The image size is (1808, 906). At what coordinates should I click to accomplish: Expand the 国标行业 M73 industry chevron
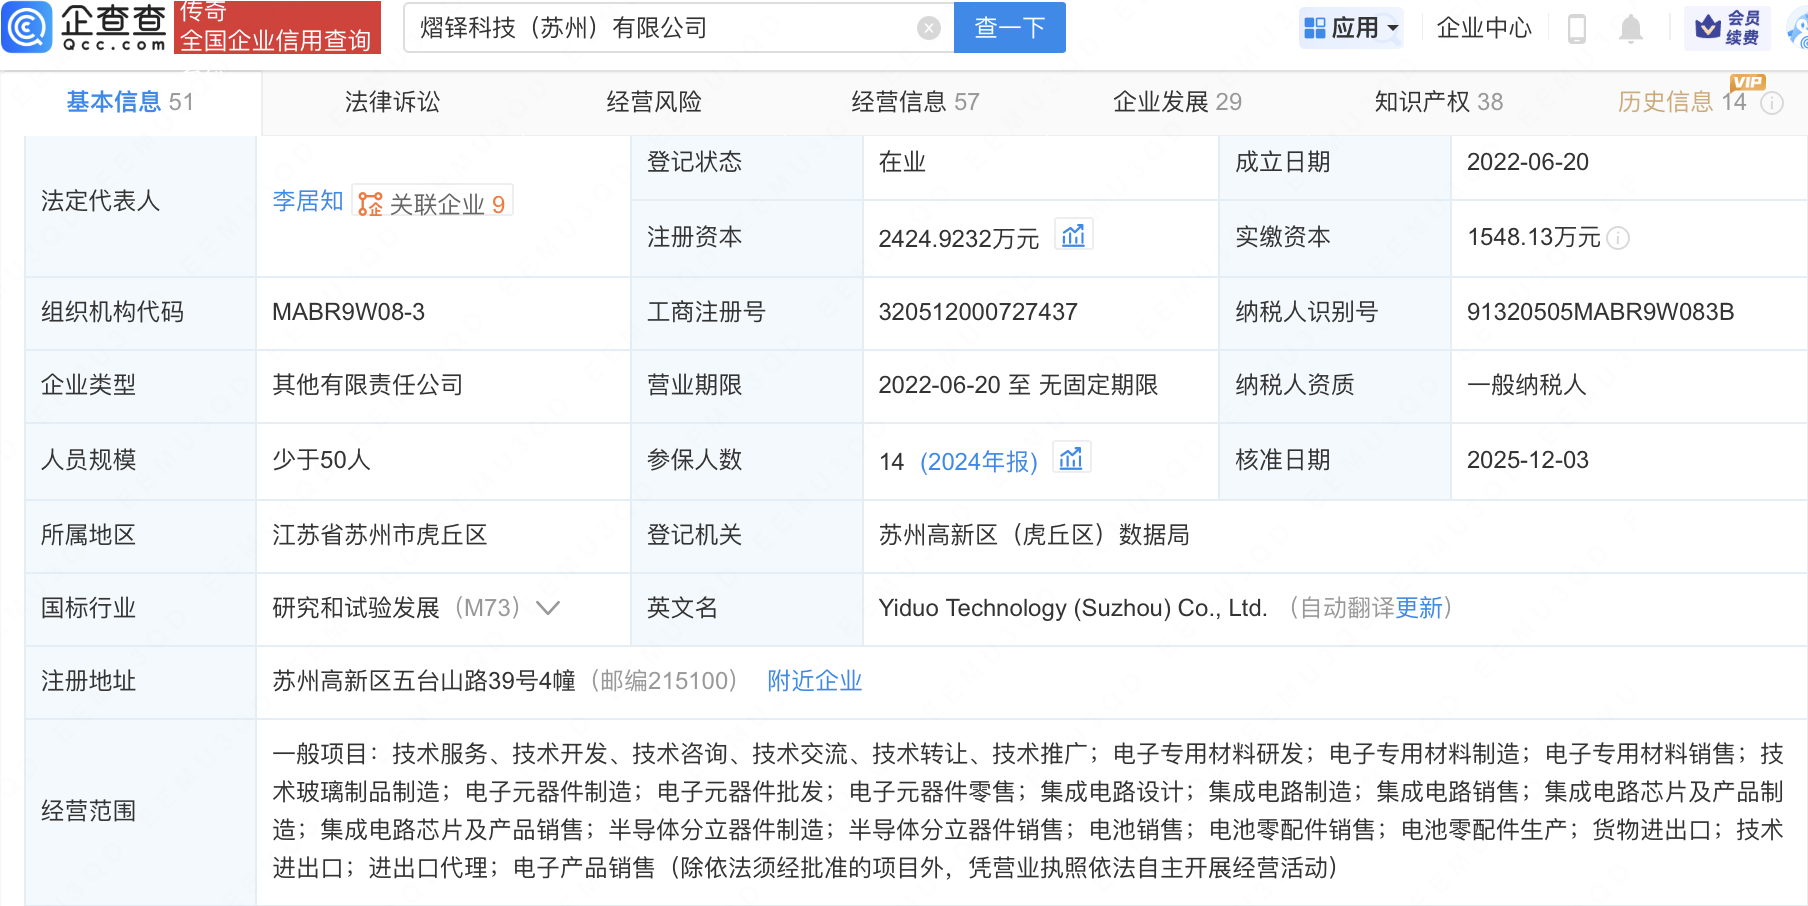click(548, 608)
